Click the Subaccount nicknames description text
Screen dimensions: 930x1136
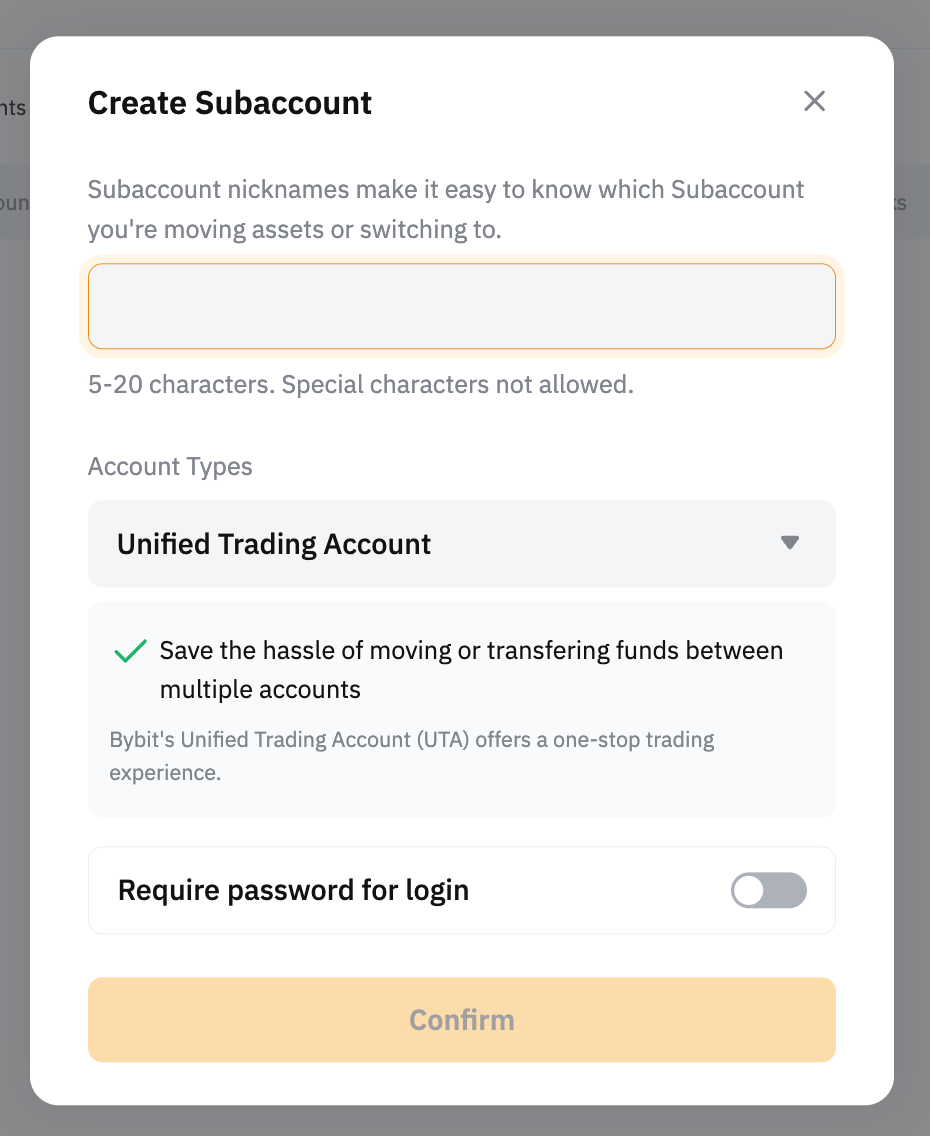(x=446, y=209)
